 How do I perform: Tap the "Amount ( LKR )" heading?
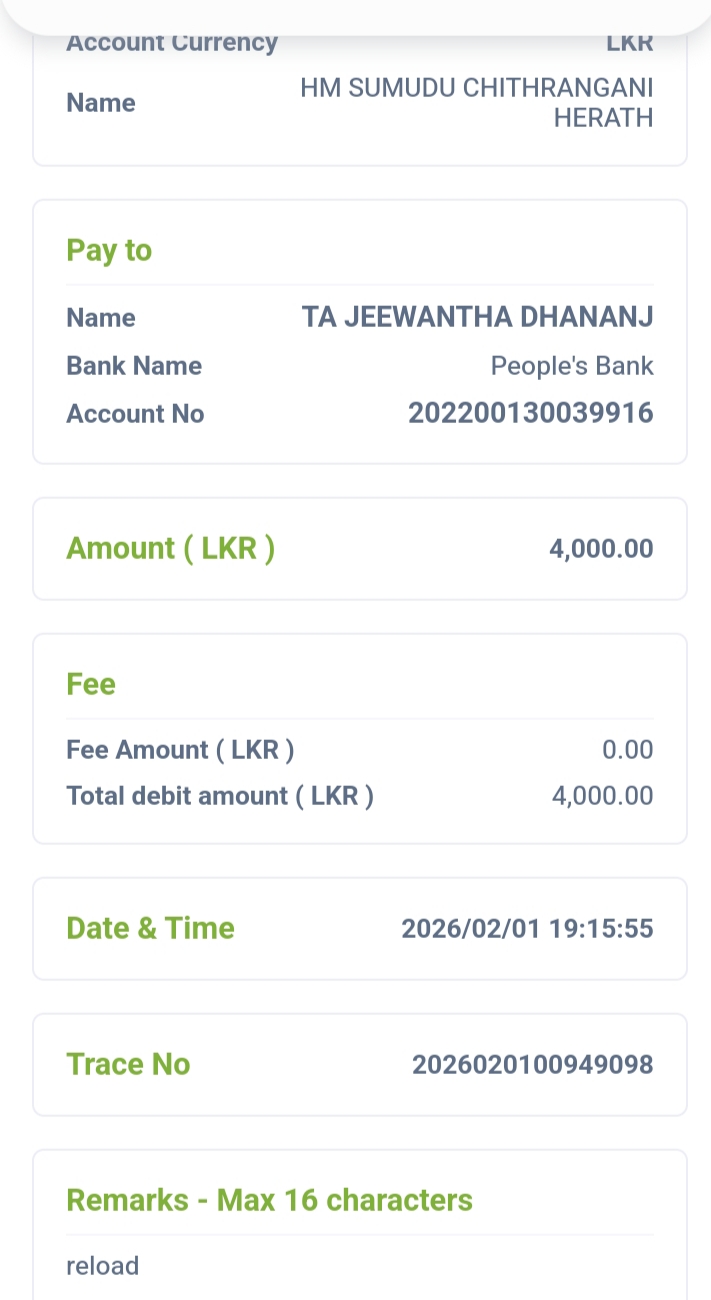pos(170,548)
